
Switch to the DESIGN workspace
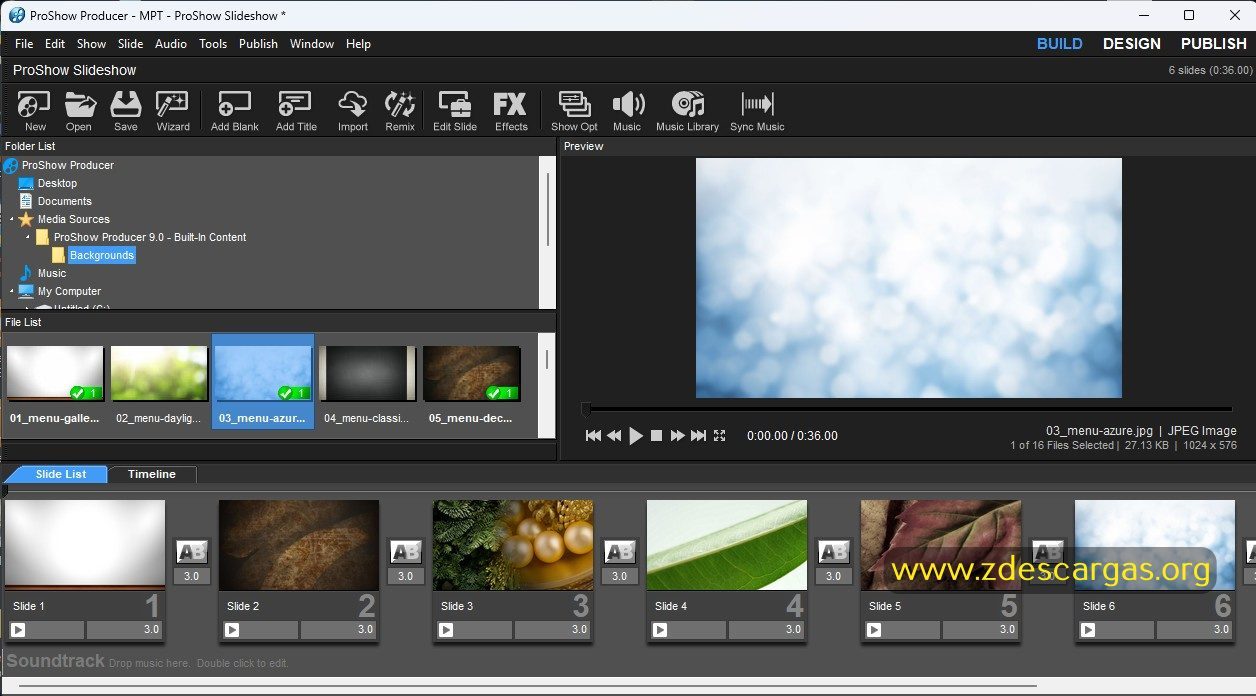coord(1132,44)
